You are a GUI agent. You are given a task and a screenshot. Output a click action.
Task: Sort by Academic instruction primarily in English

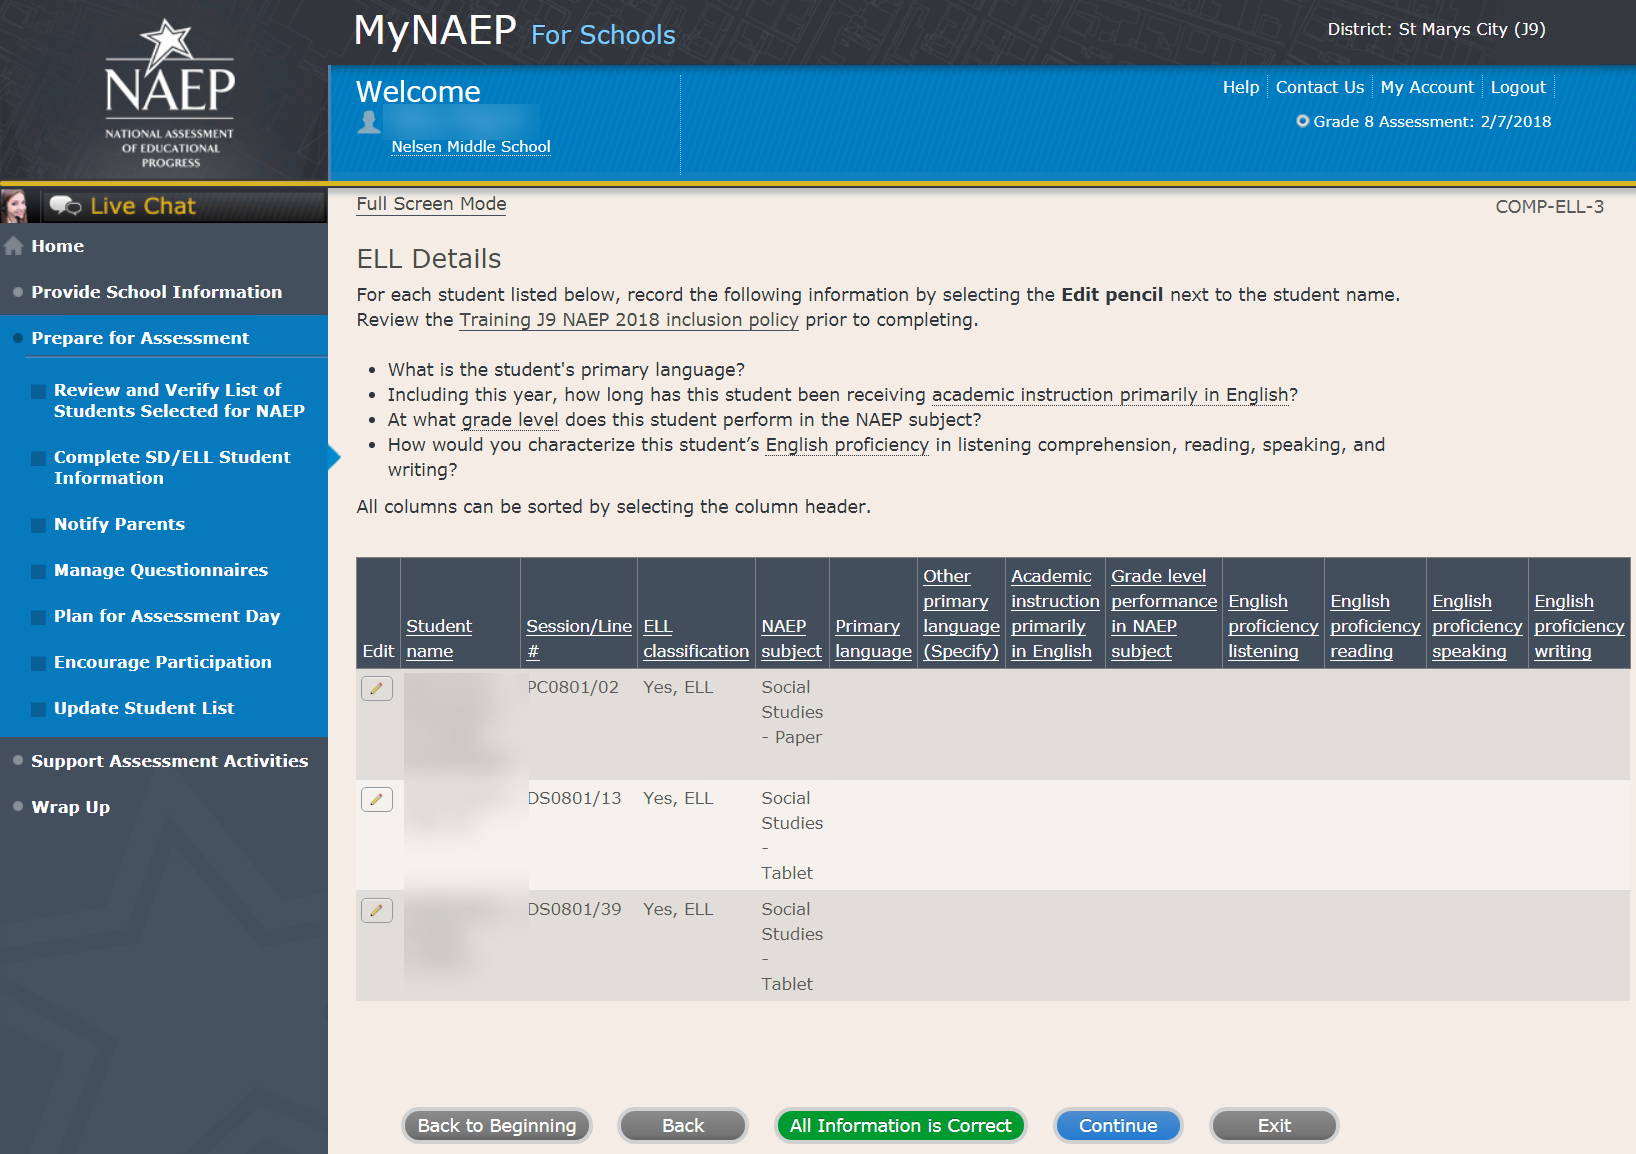pos(1055,613)
